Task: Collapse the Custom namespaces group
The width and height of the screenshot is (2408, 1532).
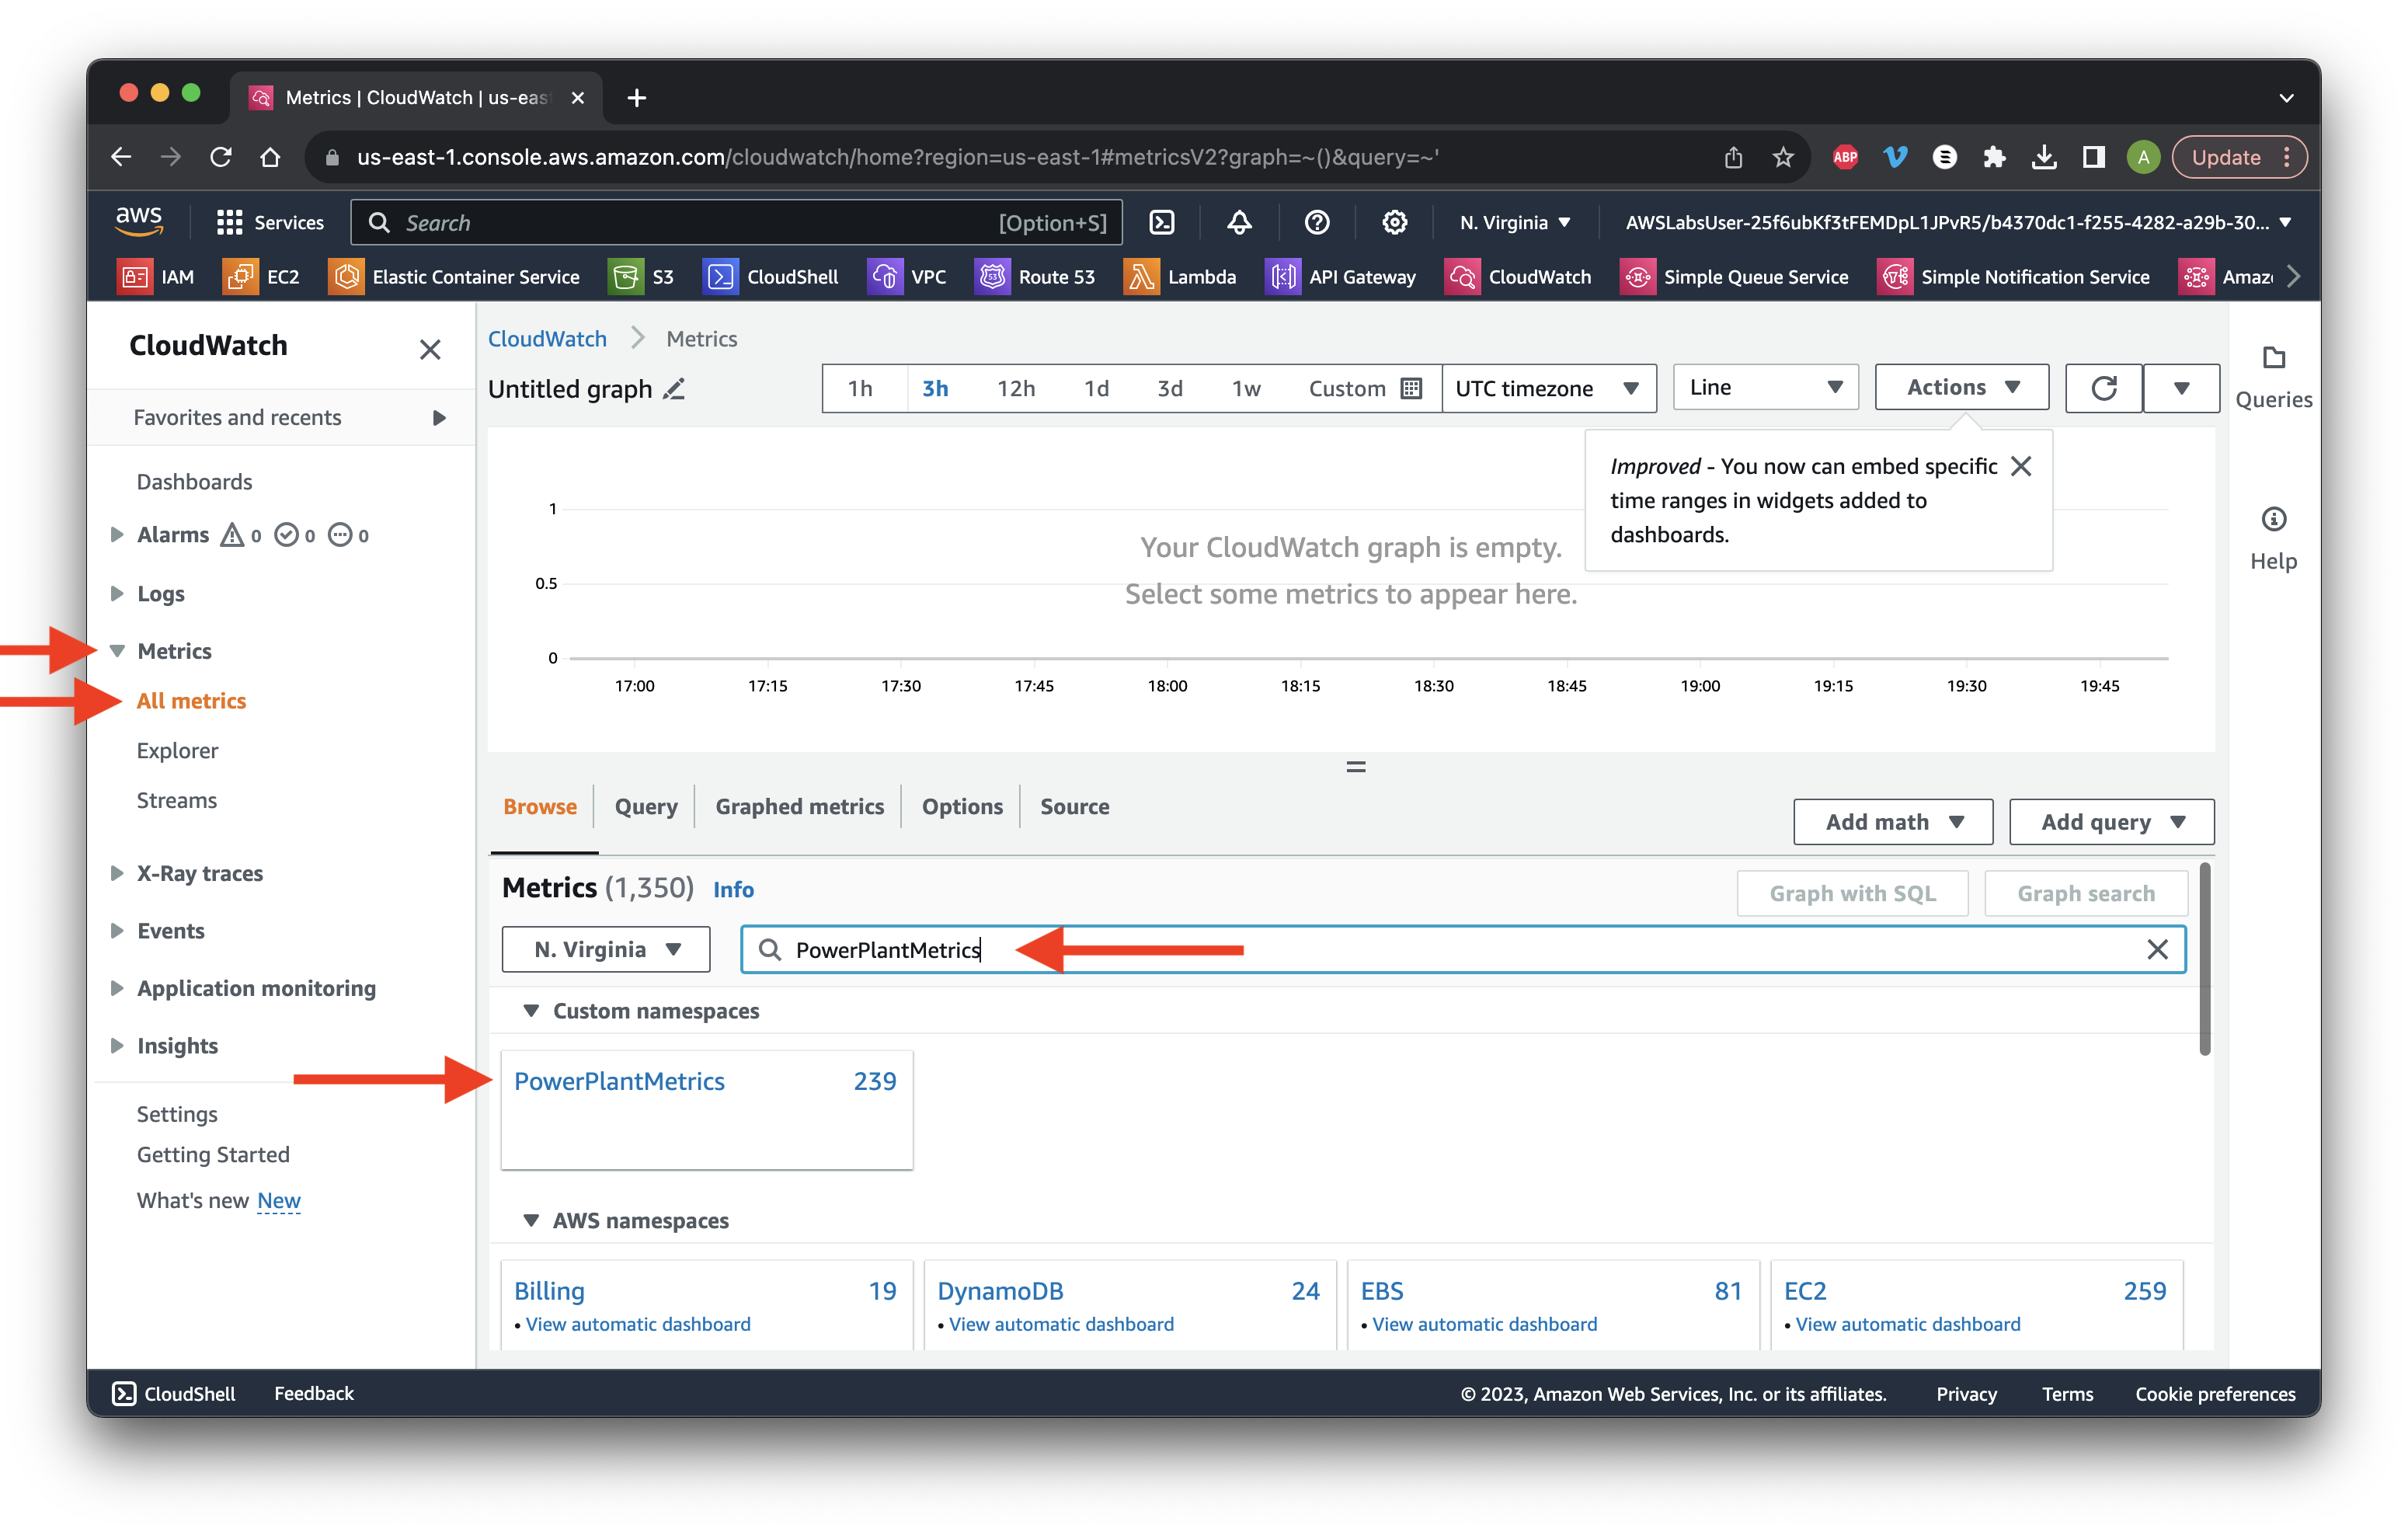Action: point(531,1011)
